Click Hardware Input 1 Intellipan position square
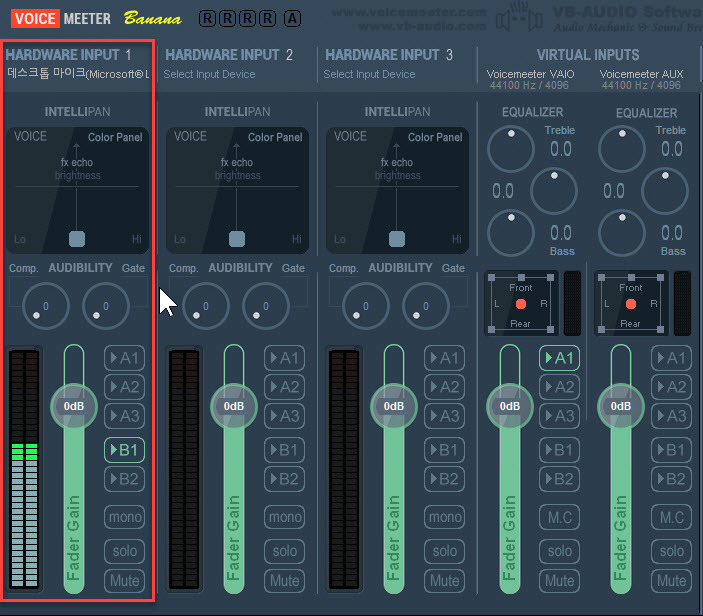This screenshot has width=703, height=616. click(77, 239)
